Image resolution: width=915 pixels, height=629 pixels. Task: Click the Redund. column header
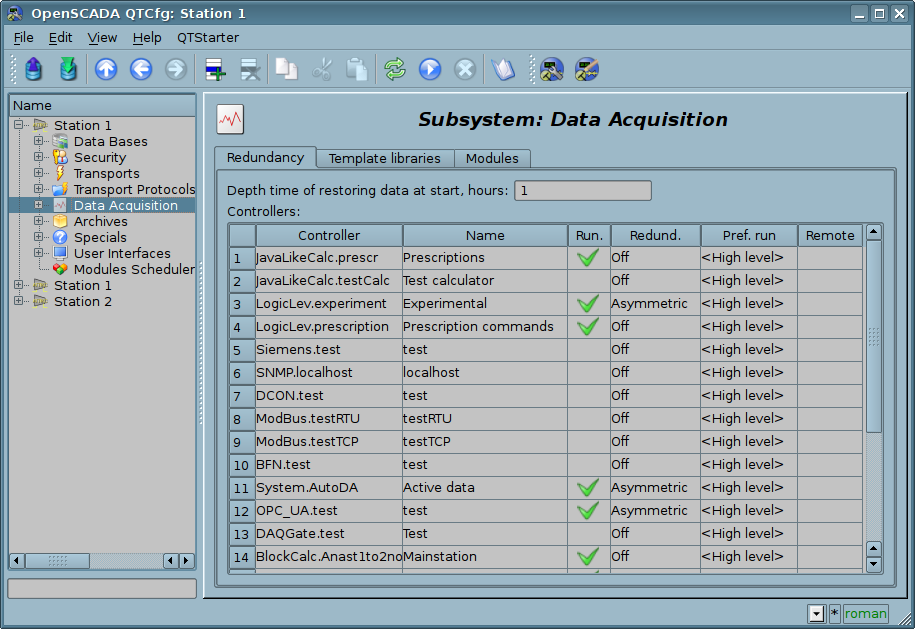[x=655, y=236]
